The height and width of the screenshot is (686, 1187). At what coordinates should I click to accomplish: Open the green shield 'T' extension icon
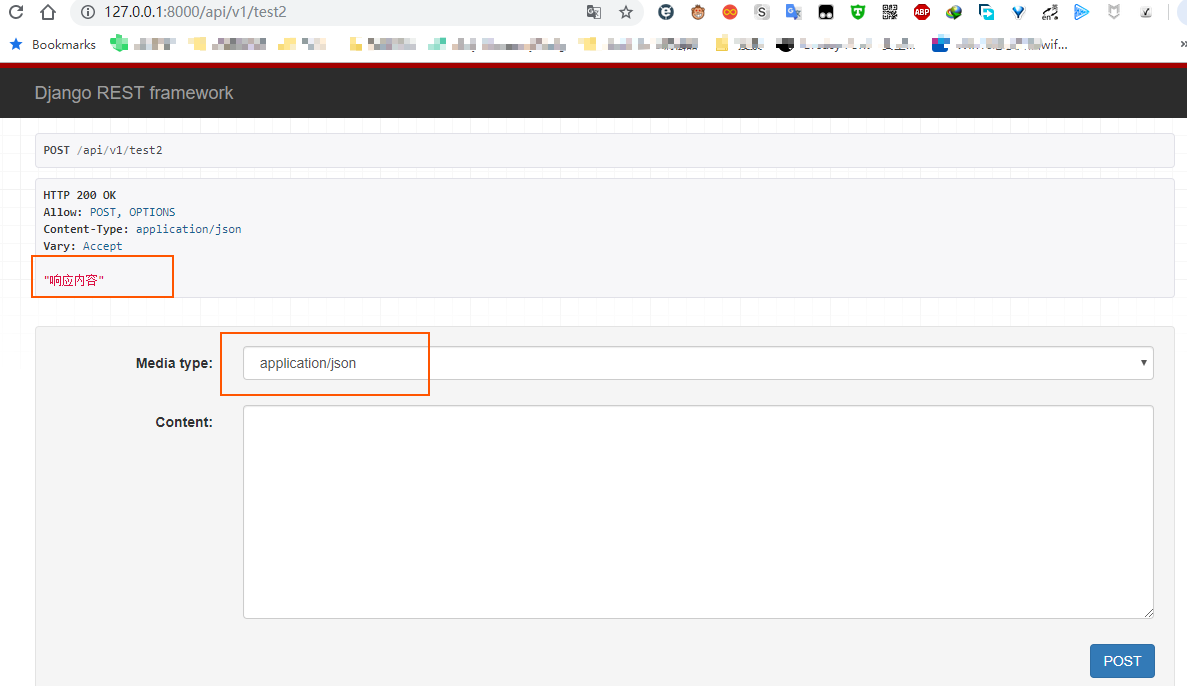tap(858, 12)
